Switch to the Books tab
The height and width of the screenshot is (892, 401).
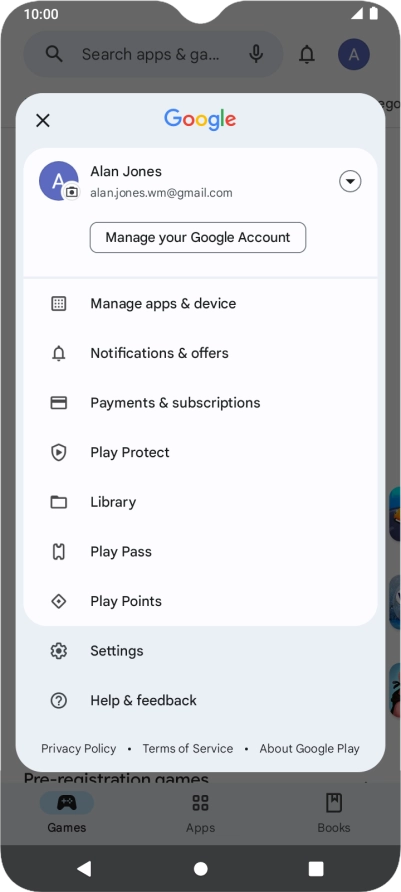334,813
